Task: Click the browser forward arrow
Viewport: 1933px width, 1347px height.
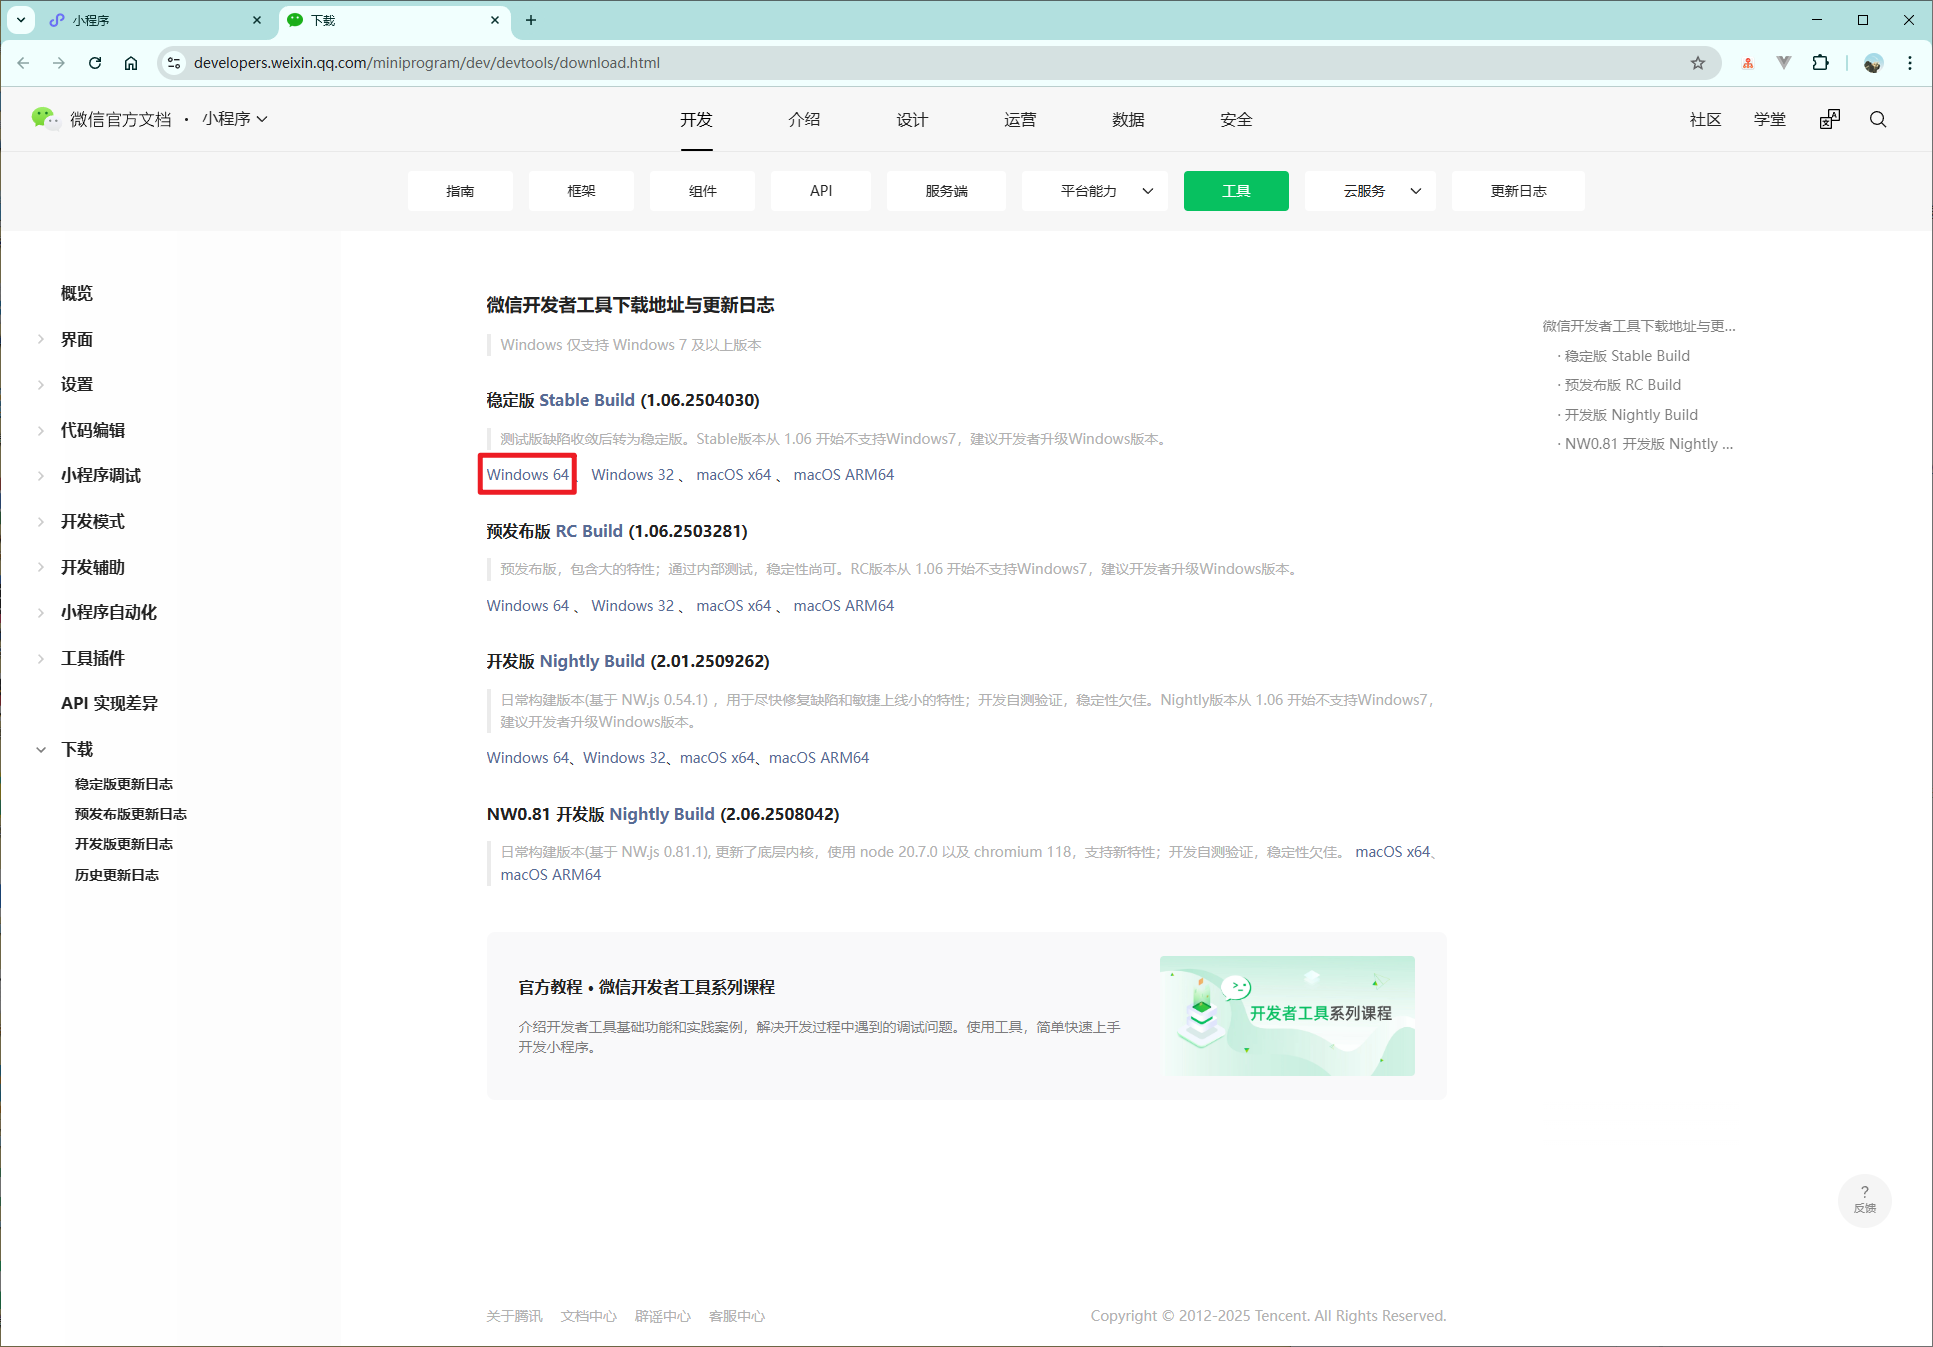Action: coord(59,63)
